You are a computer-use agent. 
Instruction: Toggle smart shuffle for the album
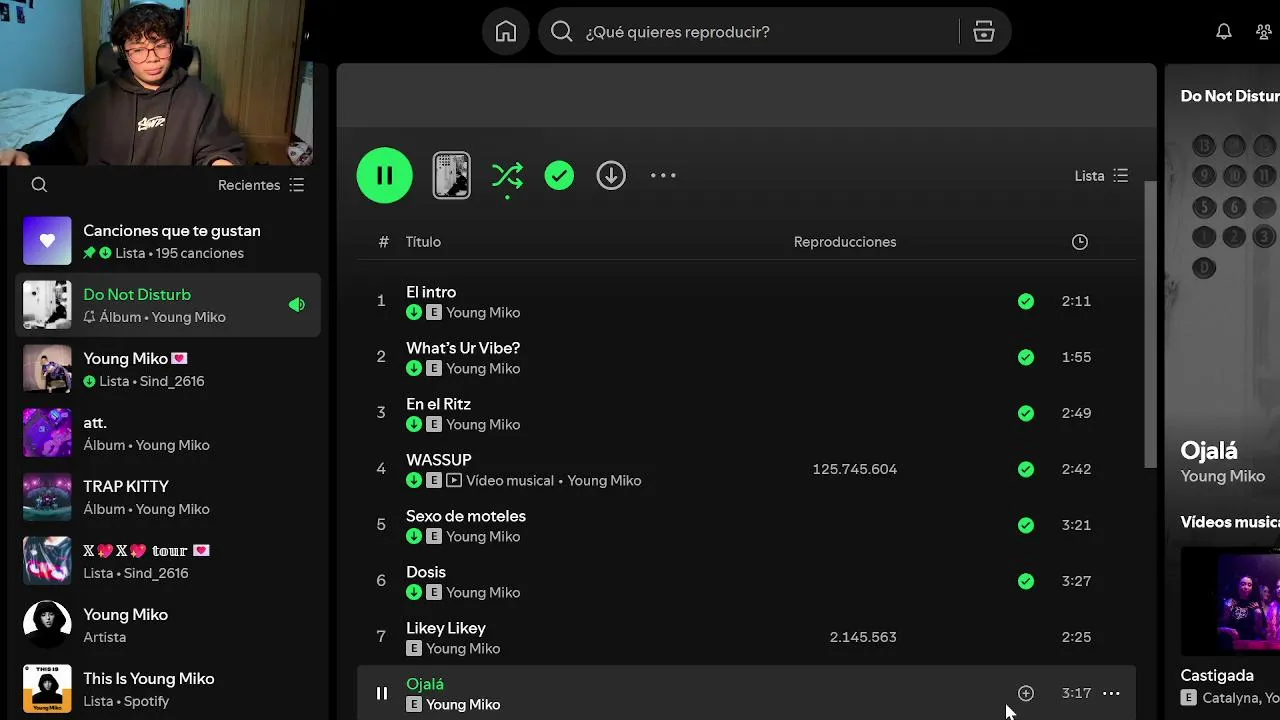(507, 176)
